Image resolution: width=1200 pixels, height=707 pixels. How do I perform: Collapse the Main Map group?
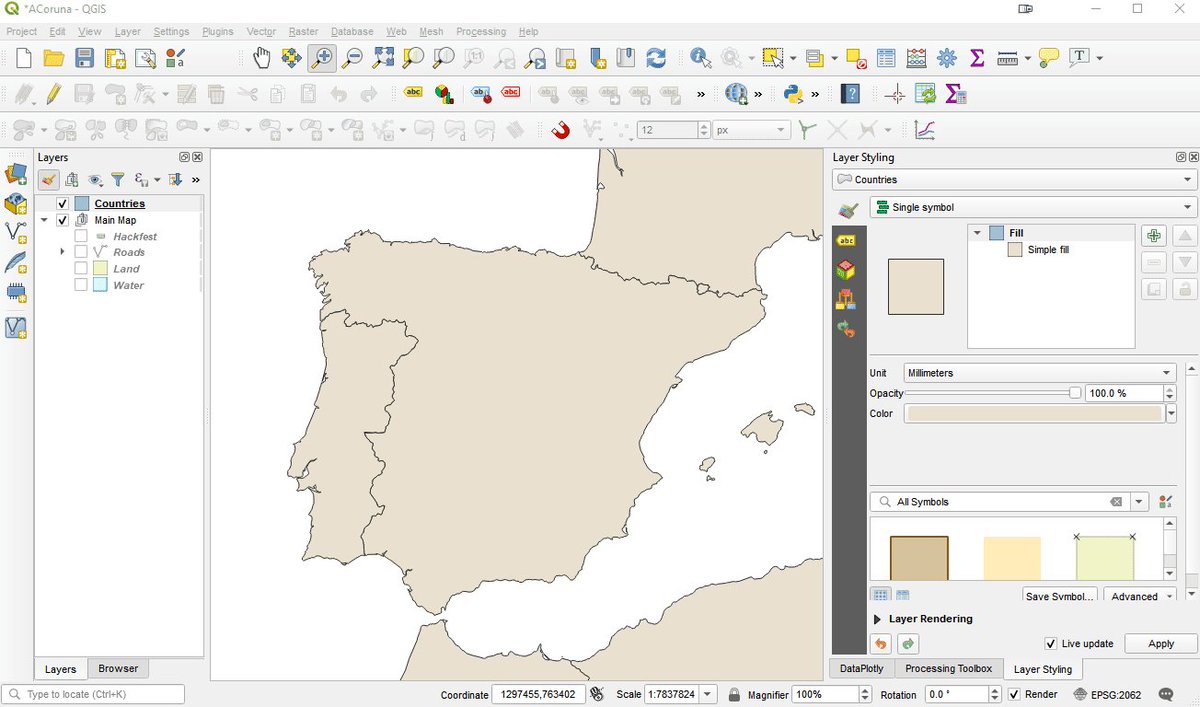[x=45, y=220]
